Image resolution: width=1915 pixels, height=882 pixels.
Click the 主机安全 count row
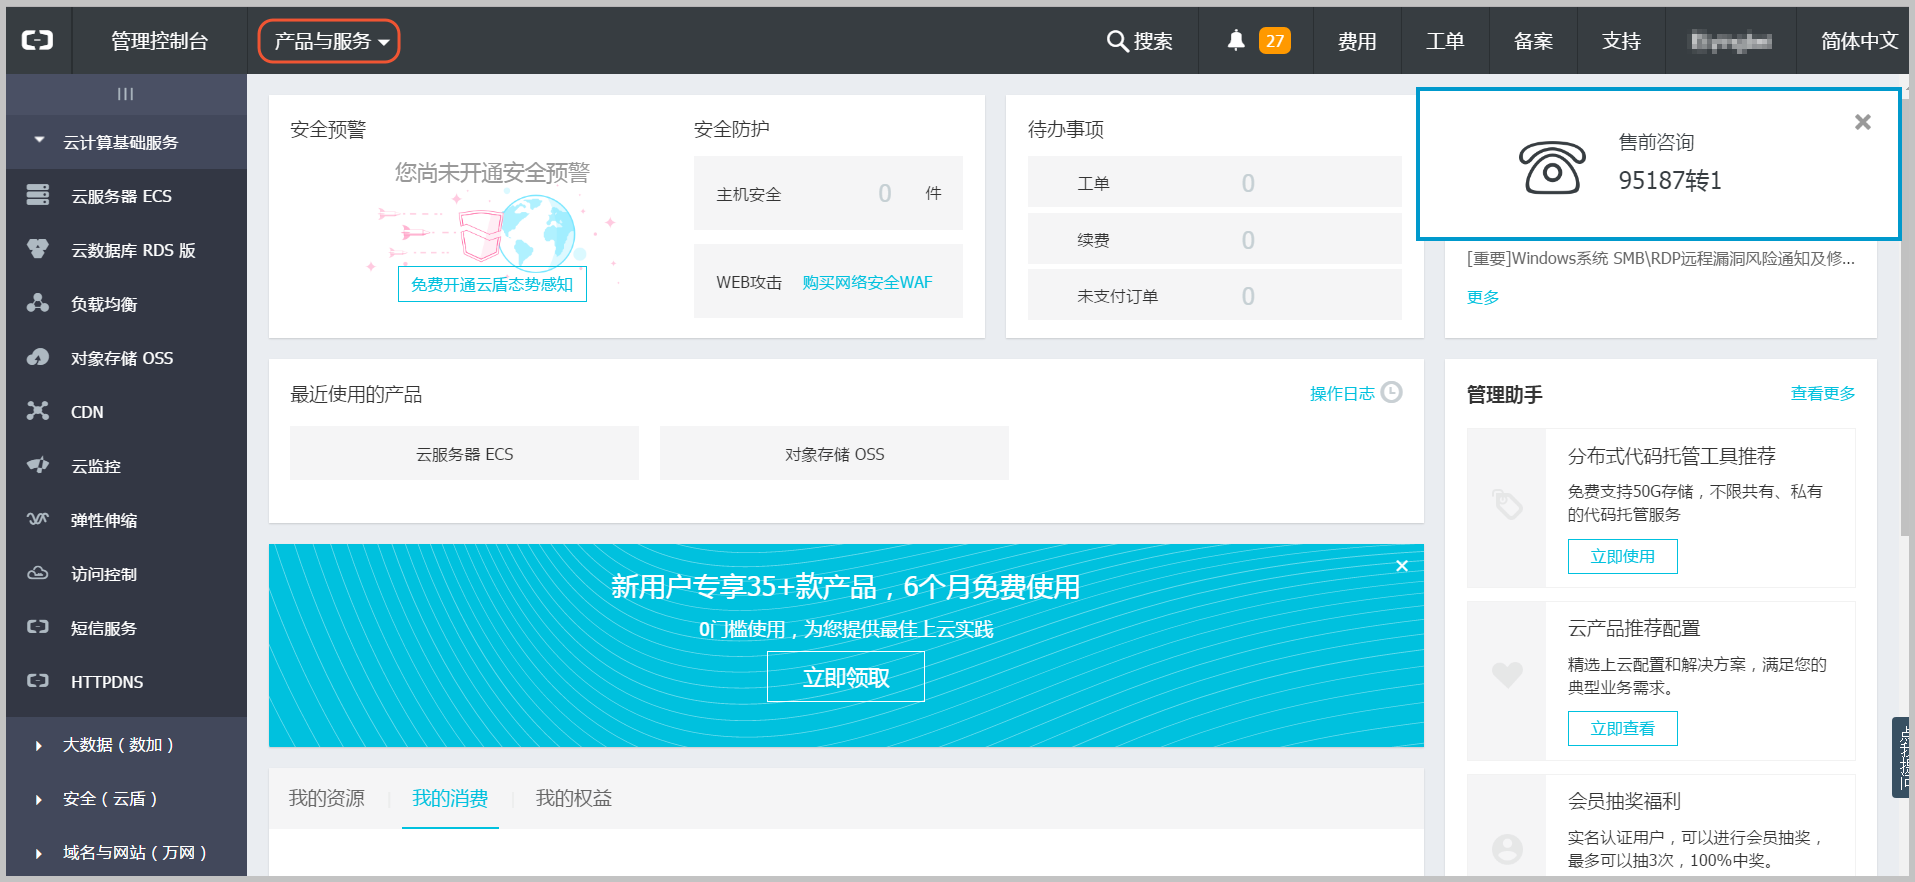(x=828, y=193)
